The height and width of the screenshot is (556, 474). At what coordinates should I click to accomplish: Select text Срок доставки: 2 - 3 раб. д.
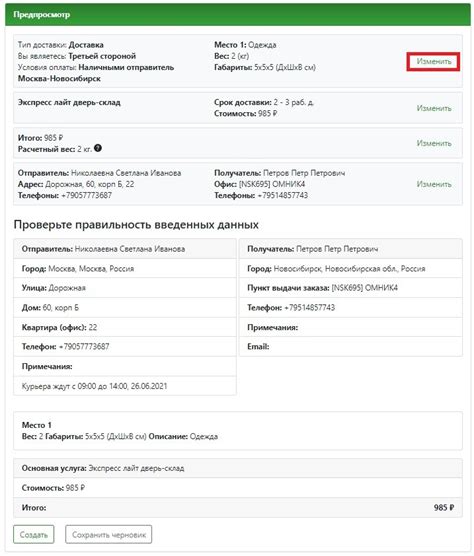coord(264,102)
